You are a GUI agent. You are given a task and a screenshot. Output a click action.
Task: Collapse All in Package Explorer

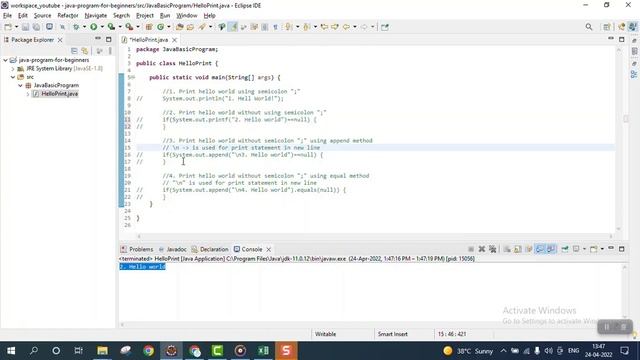pos(74,51)
